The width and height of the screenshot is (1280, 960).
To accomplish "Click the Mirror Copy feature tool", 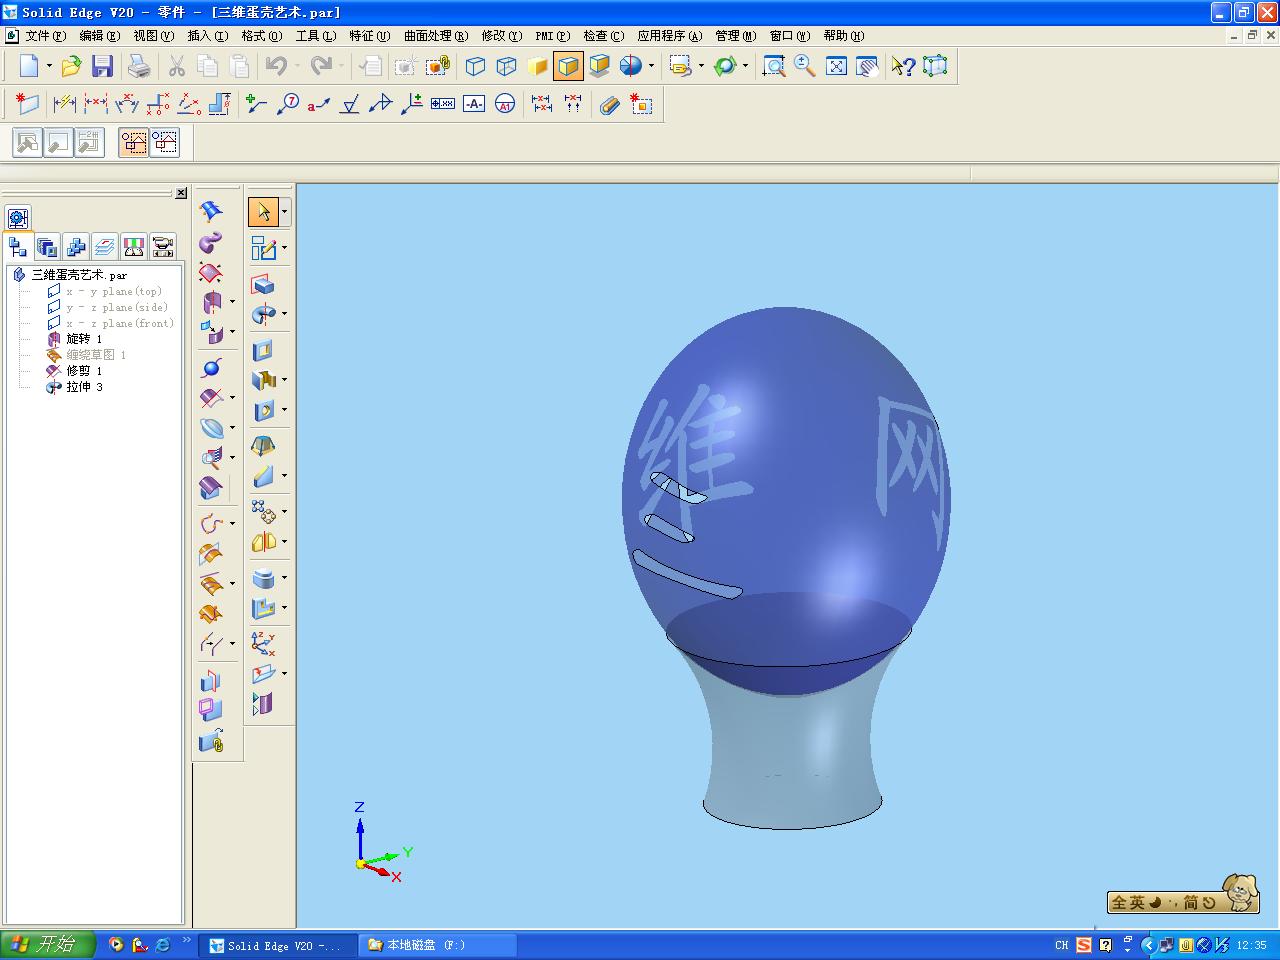I will (x=263, y=542).
